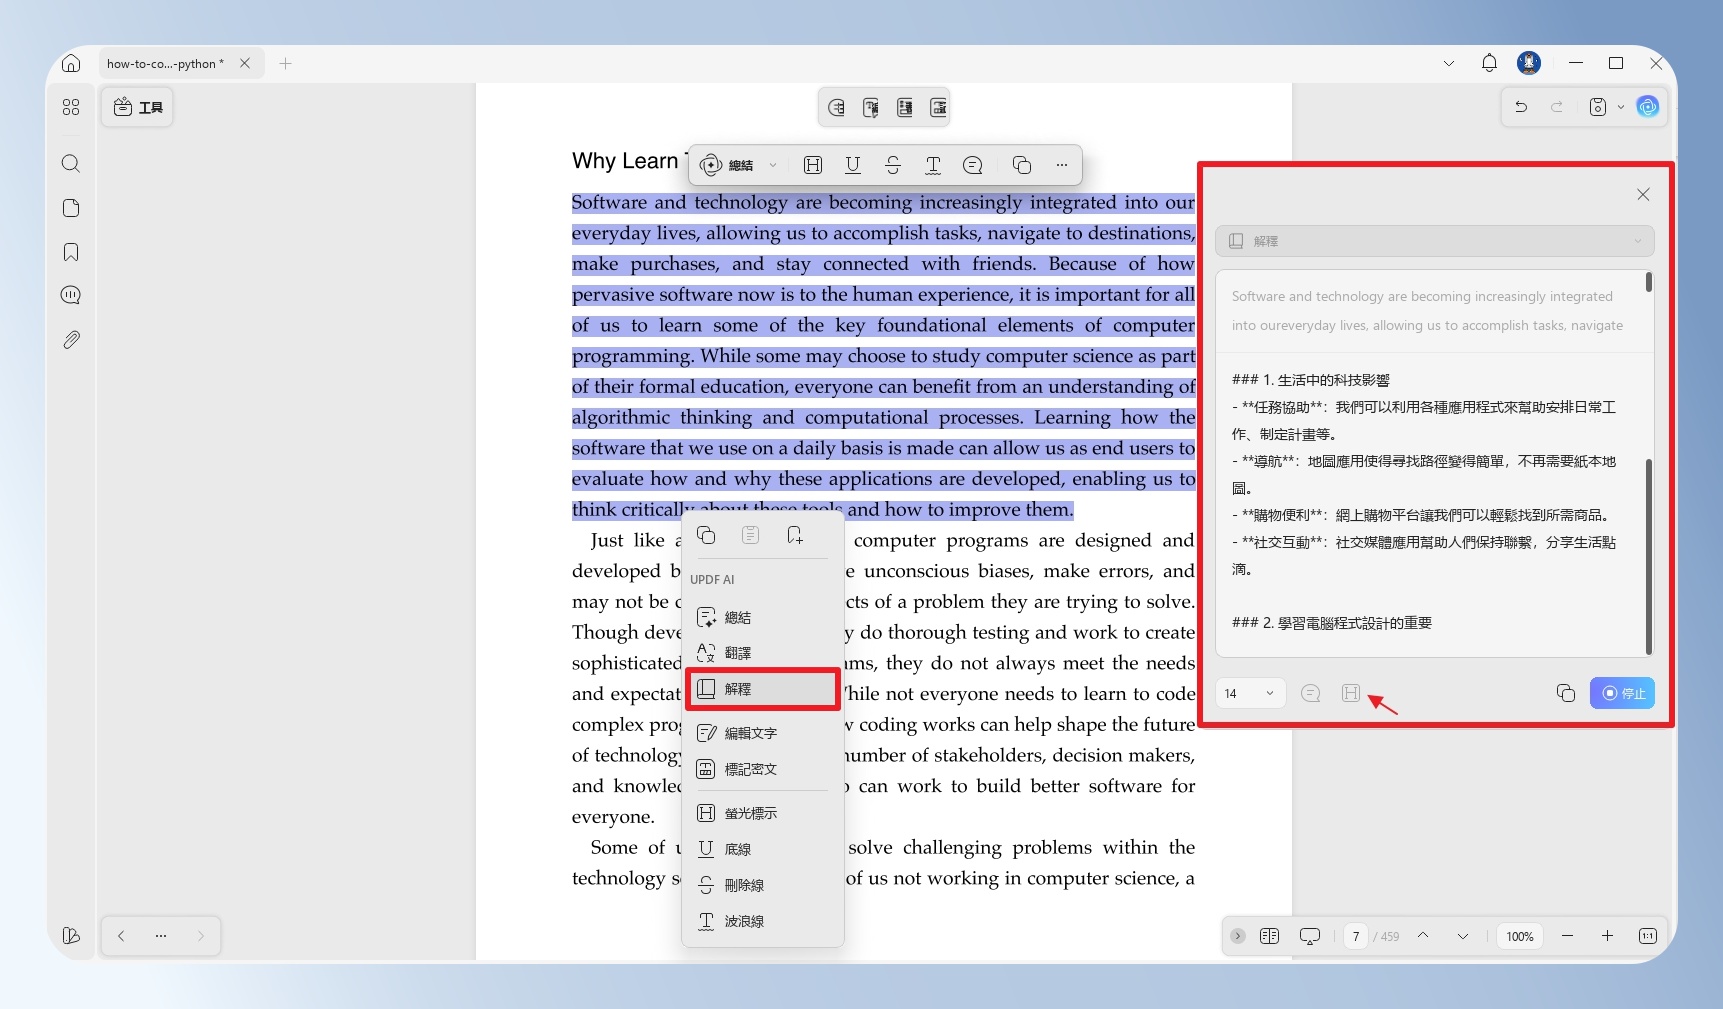1723x1009 pixels.
Task: Open the thumbnails grid view icon
Action: [x=71, y=107]
